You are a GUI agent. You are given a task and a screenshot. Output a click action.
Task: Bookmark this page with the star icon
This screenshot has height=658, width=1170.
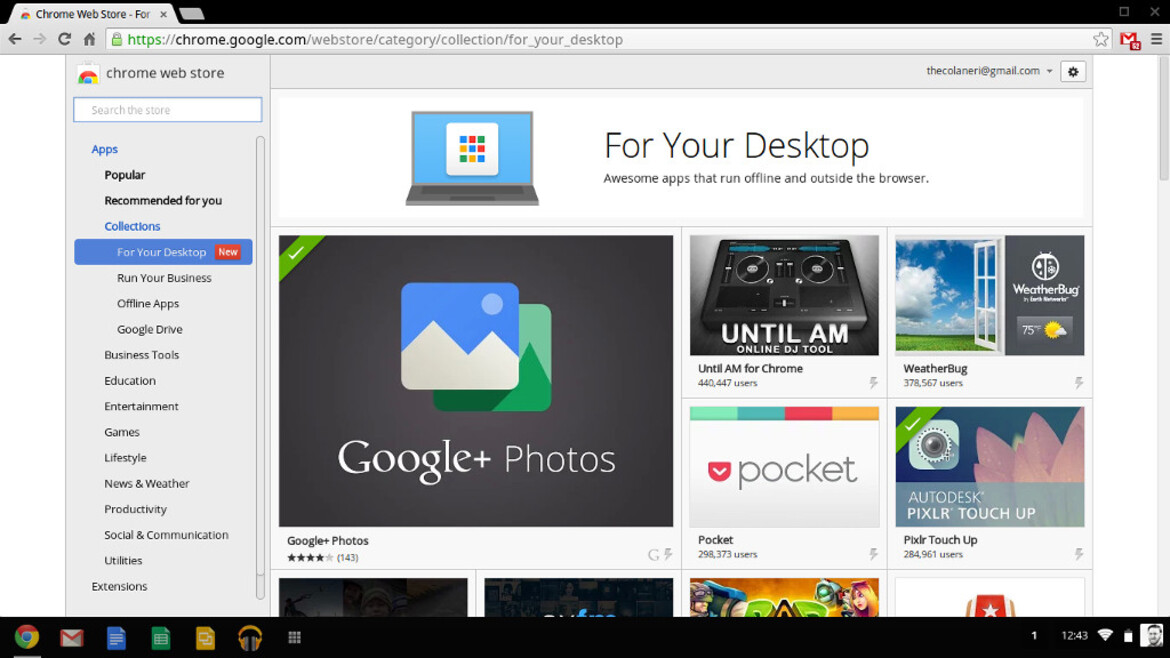1101,40
